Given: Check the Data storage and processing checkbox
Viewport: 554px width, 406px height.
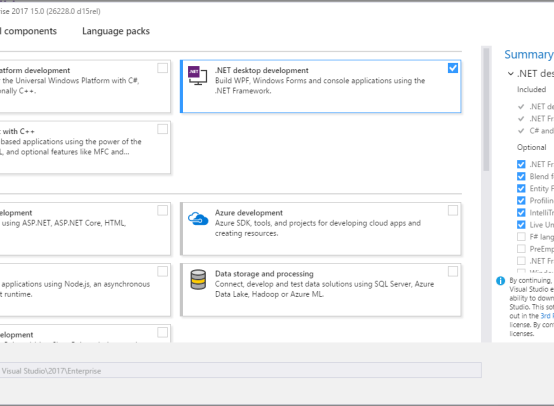Looking at the screenshot, I should point(453,271).
